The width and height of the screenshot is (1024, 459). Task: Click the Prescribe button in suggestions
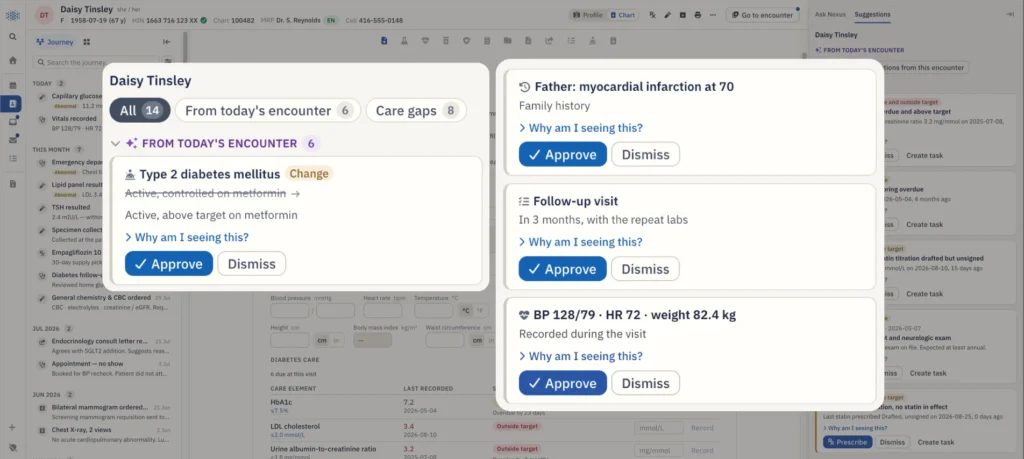click(846, 442)
